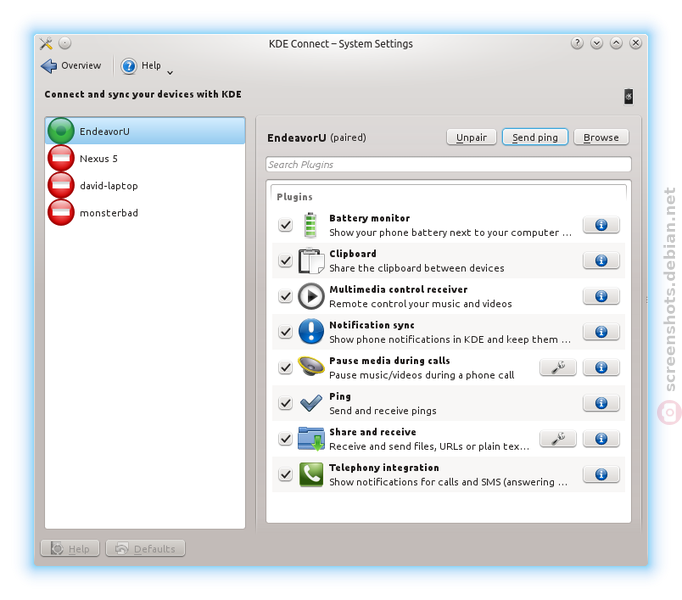Viewport: 682px width, 600px height.
Task: Open info for Battery monitor plugin
Action: [x=601, y=225]
